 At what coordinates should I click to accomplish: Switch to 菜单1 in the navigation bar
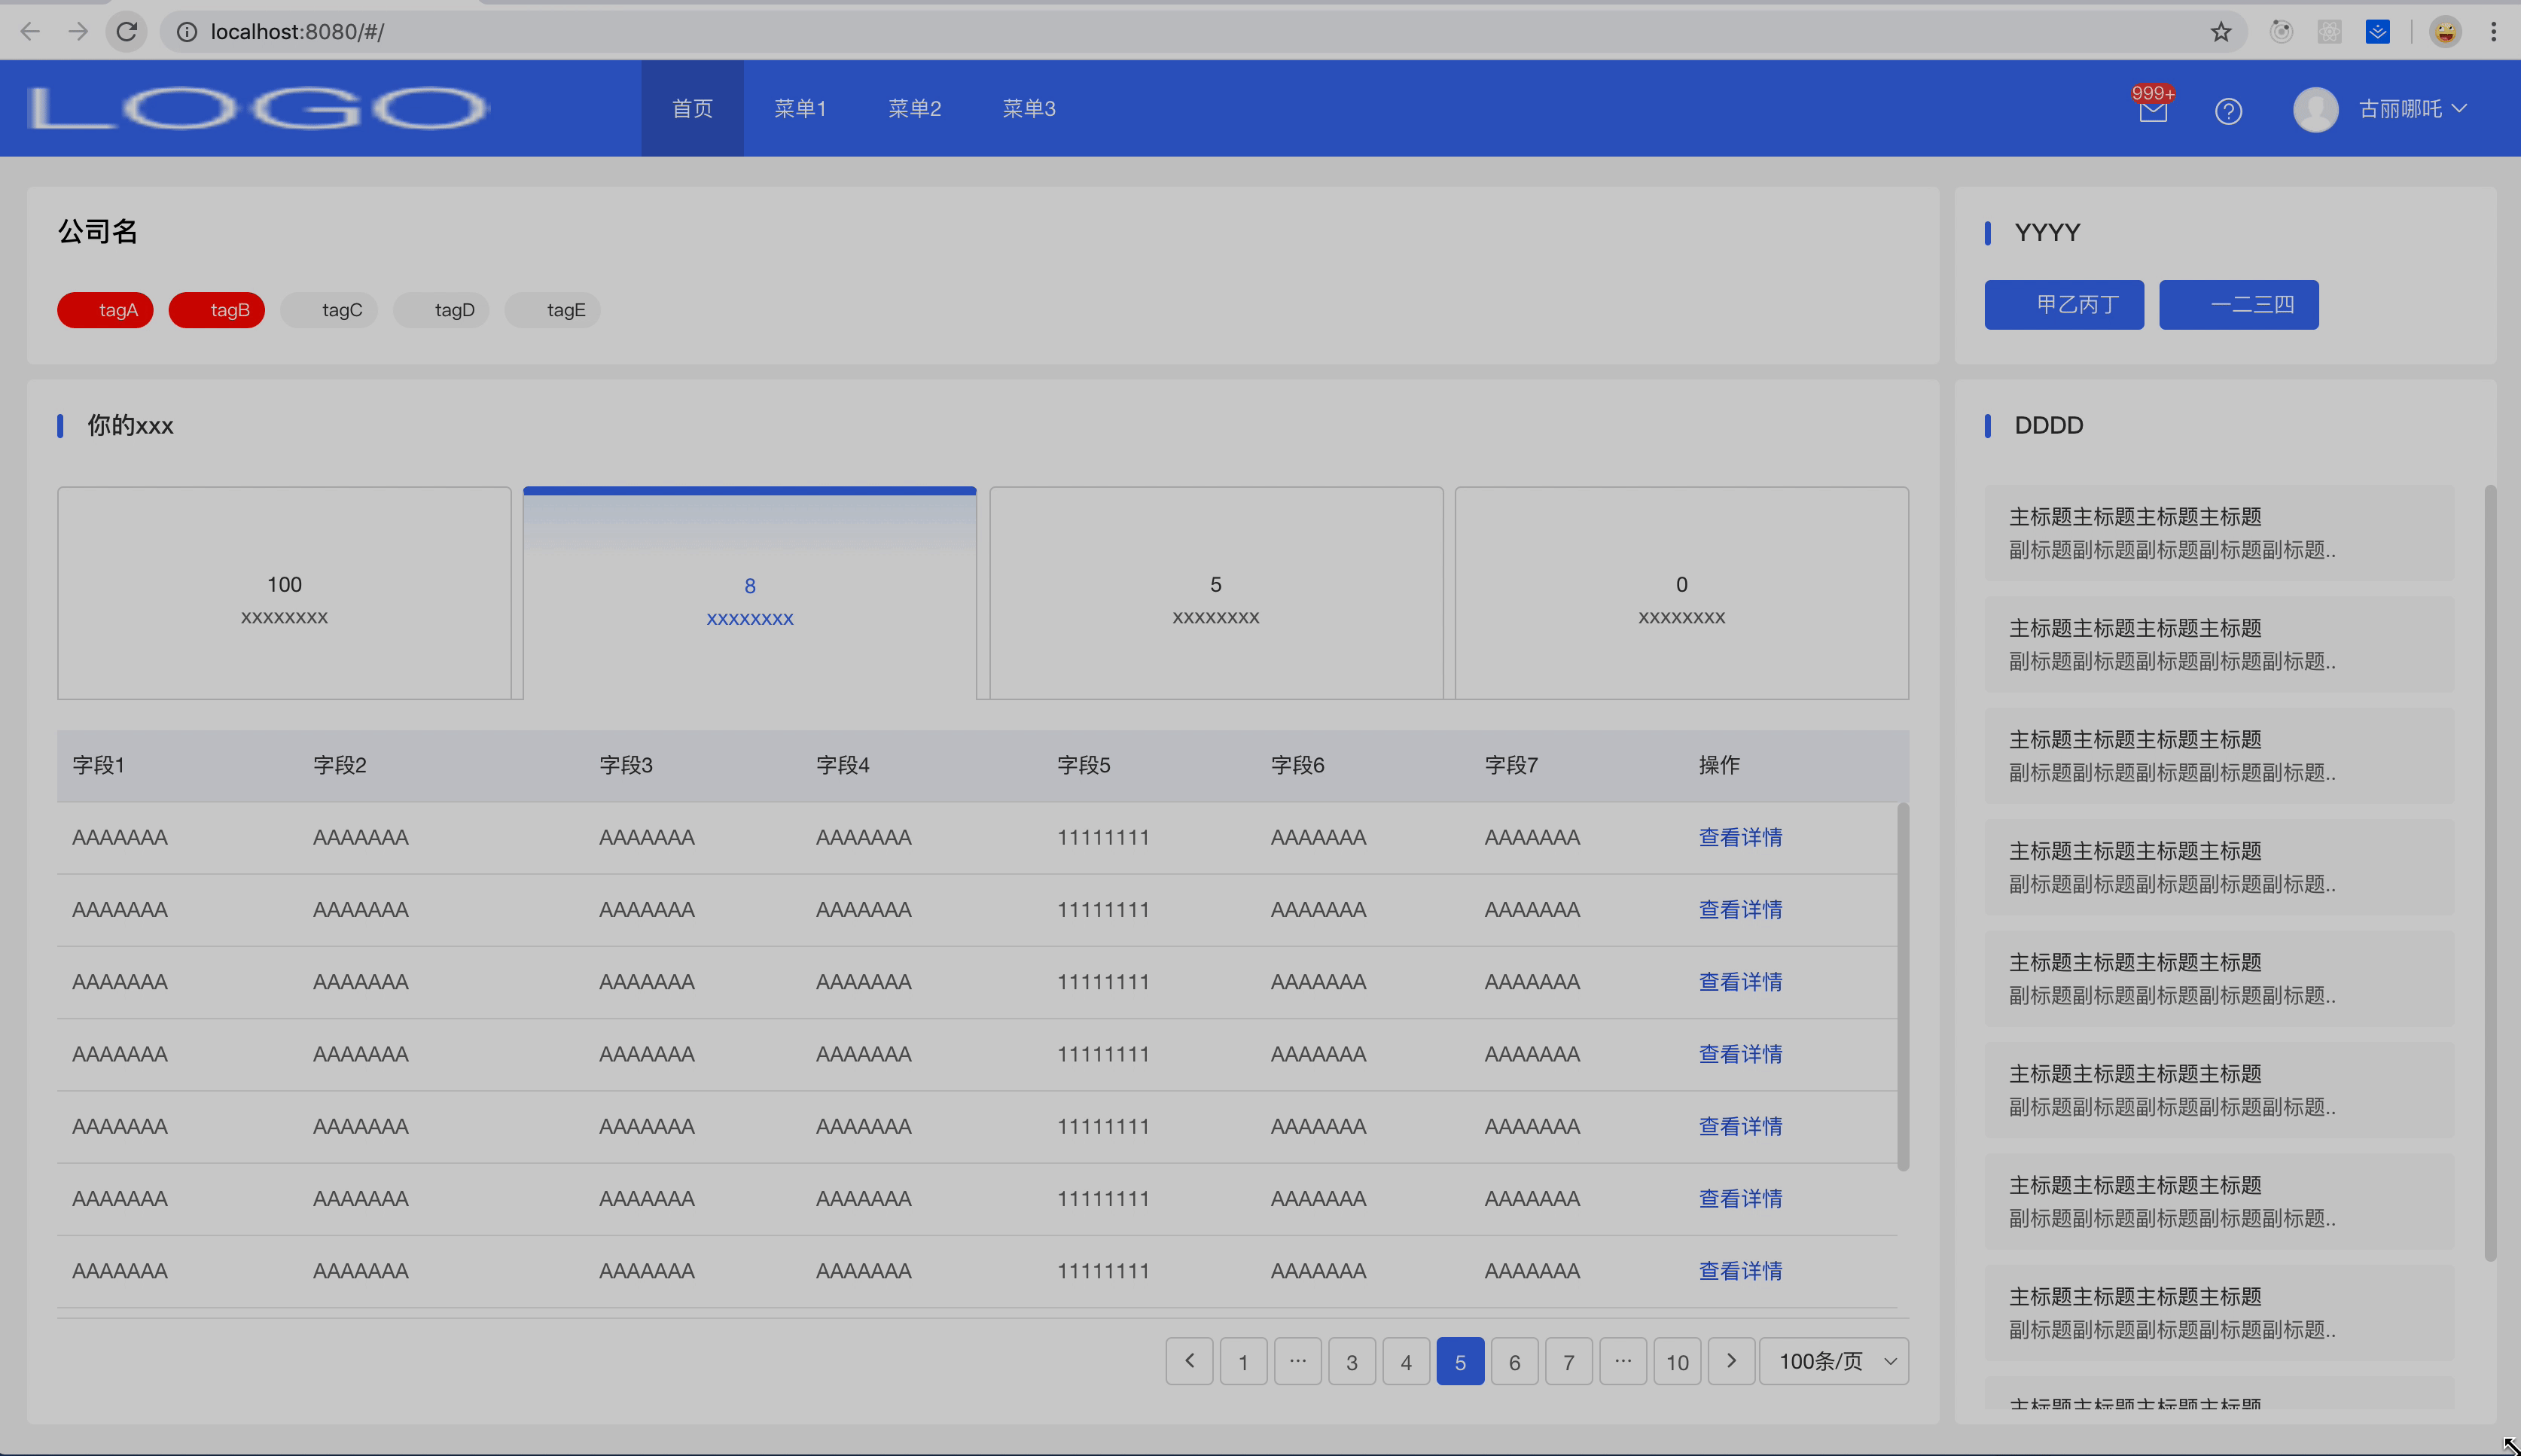pyautogui.click(x=800, y=108)
